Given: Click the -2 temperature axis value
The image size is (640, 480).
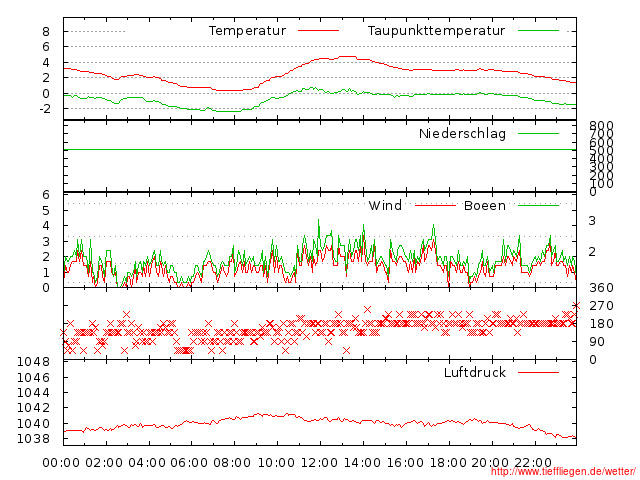Looking at the screenshot, I should click(x=44, y=109).
